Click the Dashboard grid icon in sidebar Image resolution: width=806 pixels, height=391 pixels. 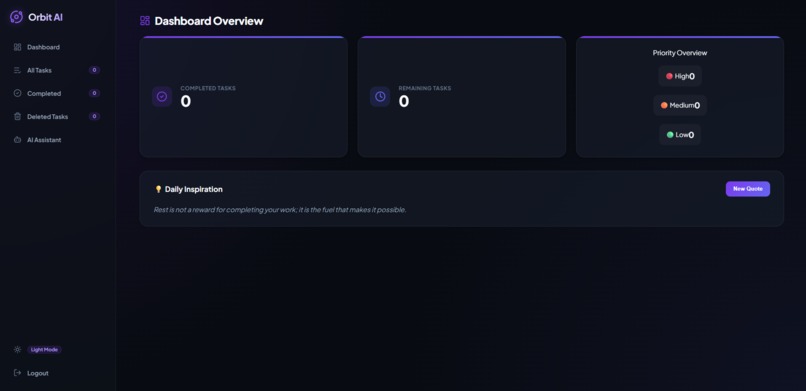(x=17, y=47)
